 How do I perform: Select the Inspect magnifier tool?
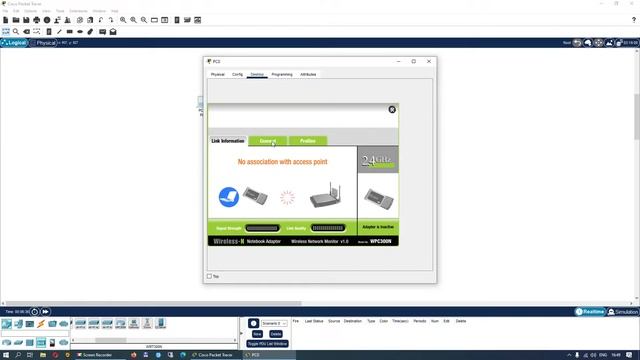click(x=16, y=31)
